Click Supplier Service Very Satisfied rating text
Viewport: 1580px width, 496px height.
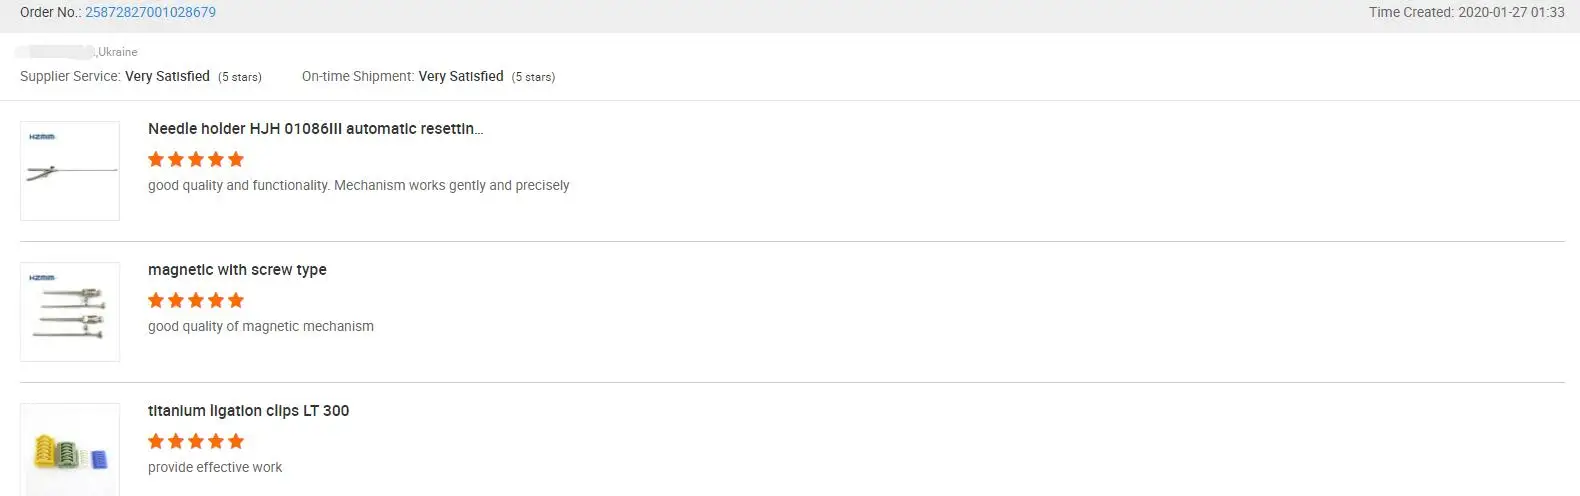[167, 76]
